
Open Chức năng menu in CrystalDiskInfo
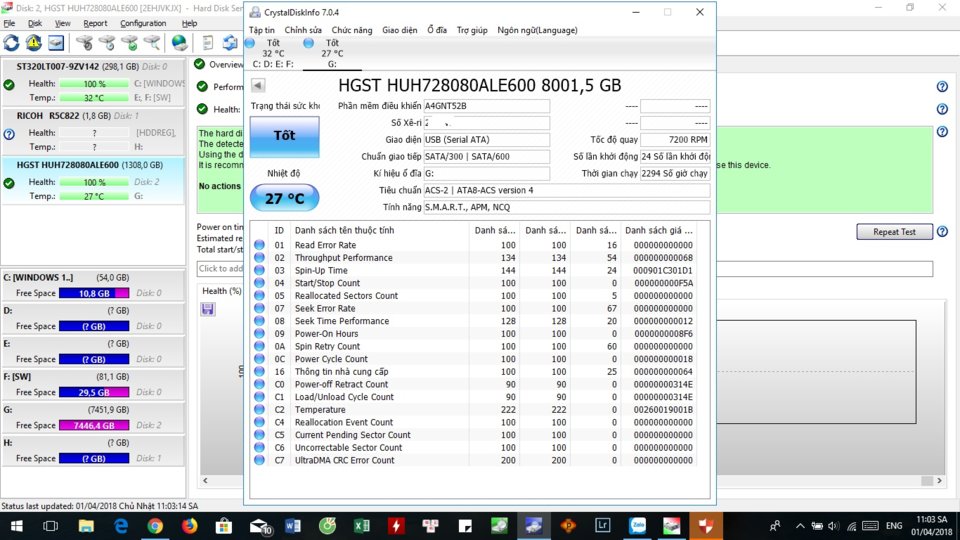pyautogui.click(x=351, y=30)
